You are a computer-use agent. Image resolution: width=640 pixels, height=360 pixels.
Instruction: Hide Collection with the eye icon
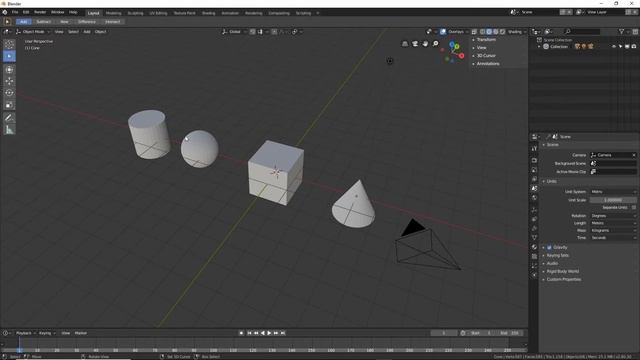pos(614,47)
